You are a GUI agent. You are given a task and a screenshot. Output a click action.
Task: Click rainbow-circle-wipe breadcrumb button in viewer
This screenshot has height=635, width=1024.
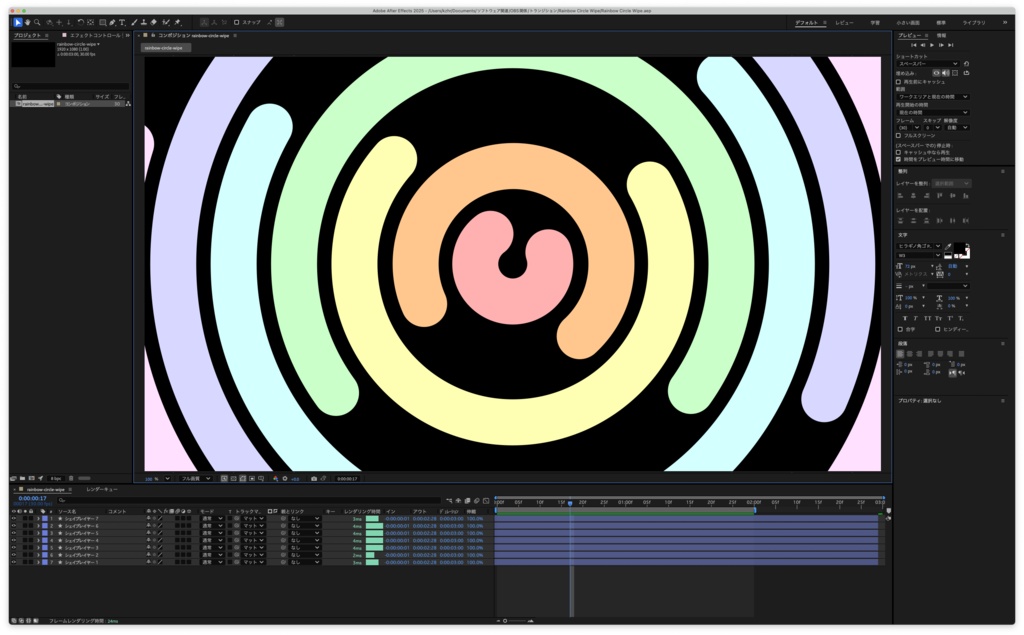click(x=164, y=48)
